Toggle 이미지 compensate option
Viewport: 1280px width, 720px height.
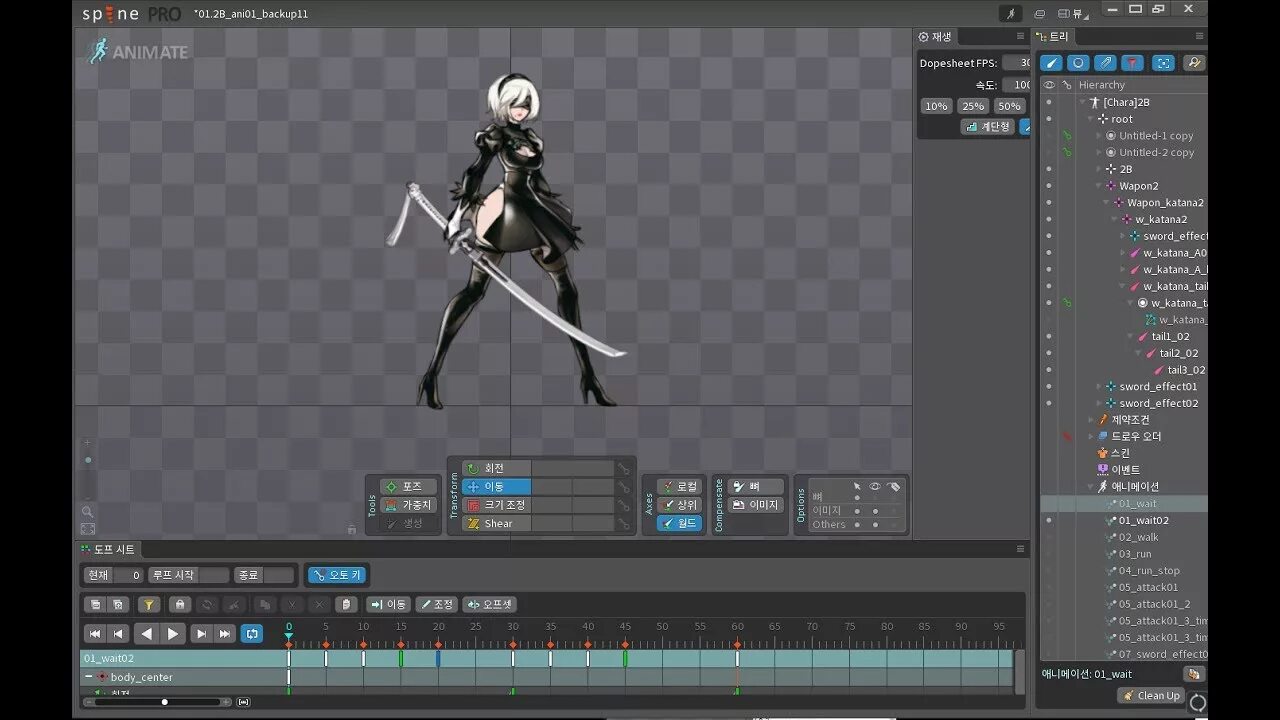[755, 505]
